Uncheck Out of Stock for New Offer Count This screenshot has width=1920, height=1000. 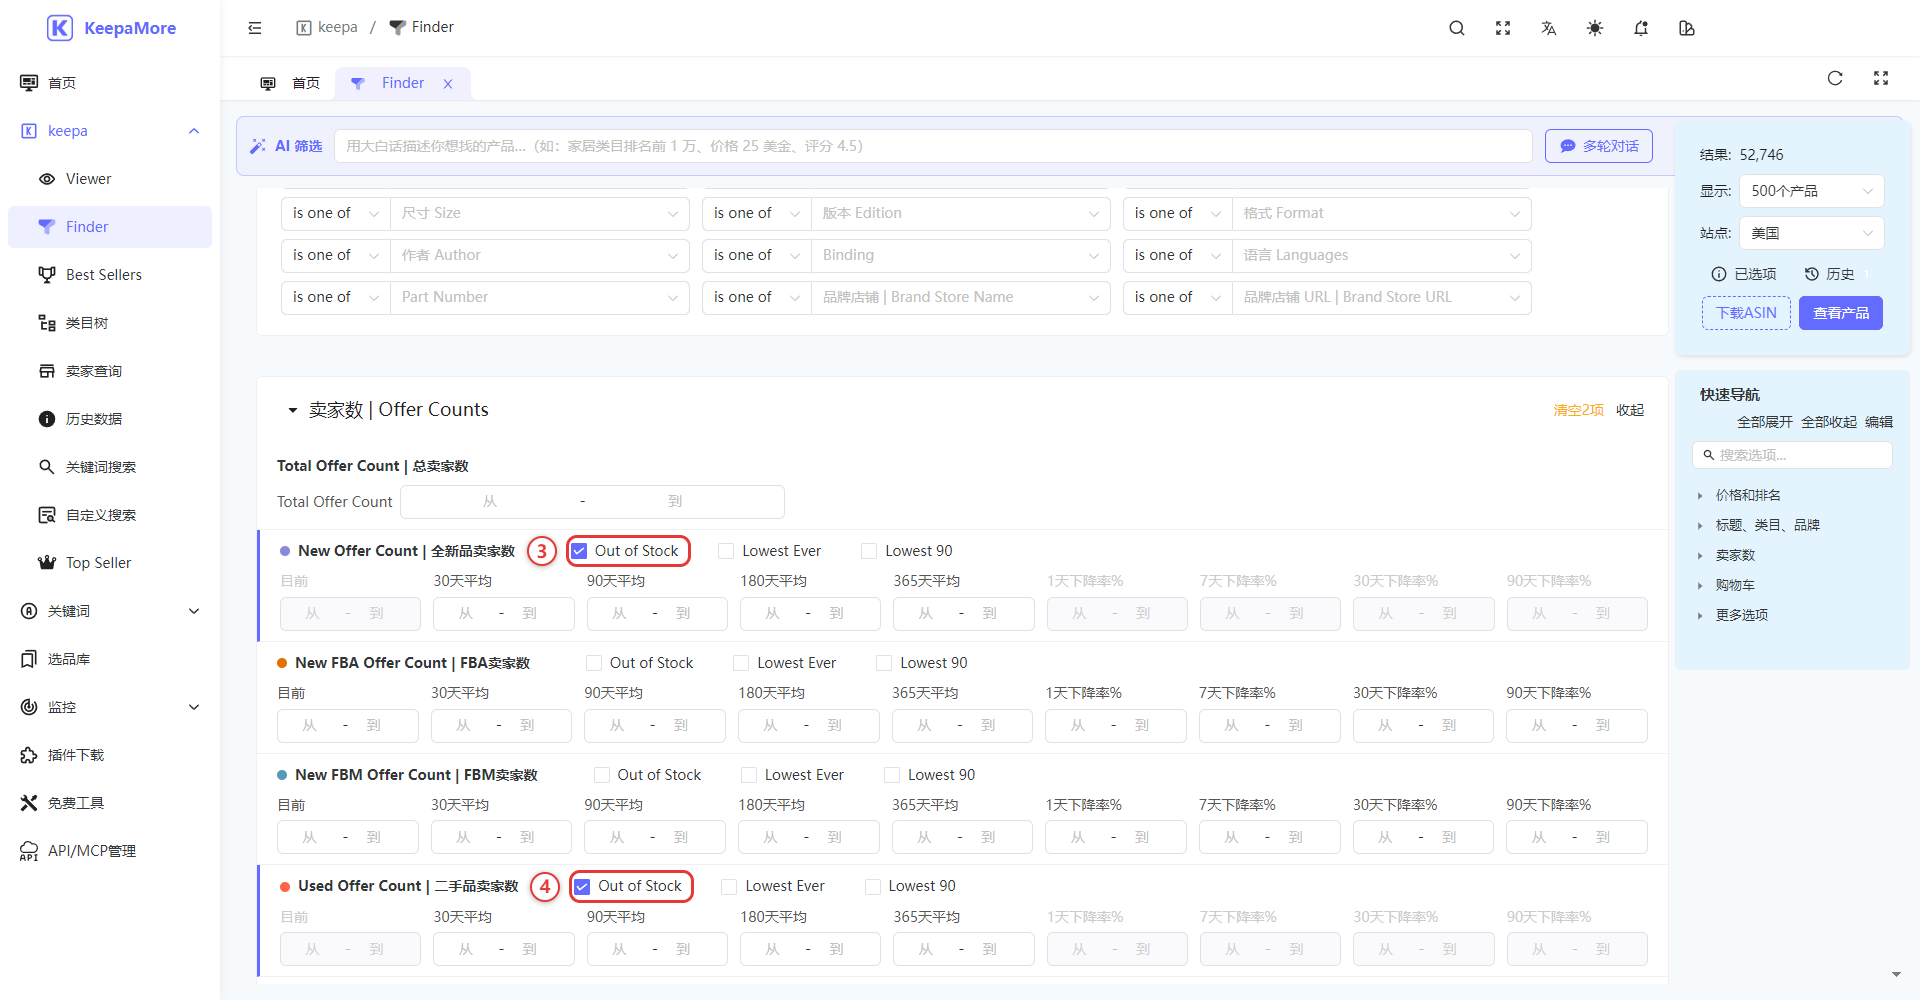(x=579, y=551)
